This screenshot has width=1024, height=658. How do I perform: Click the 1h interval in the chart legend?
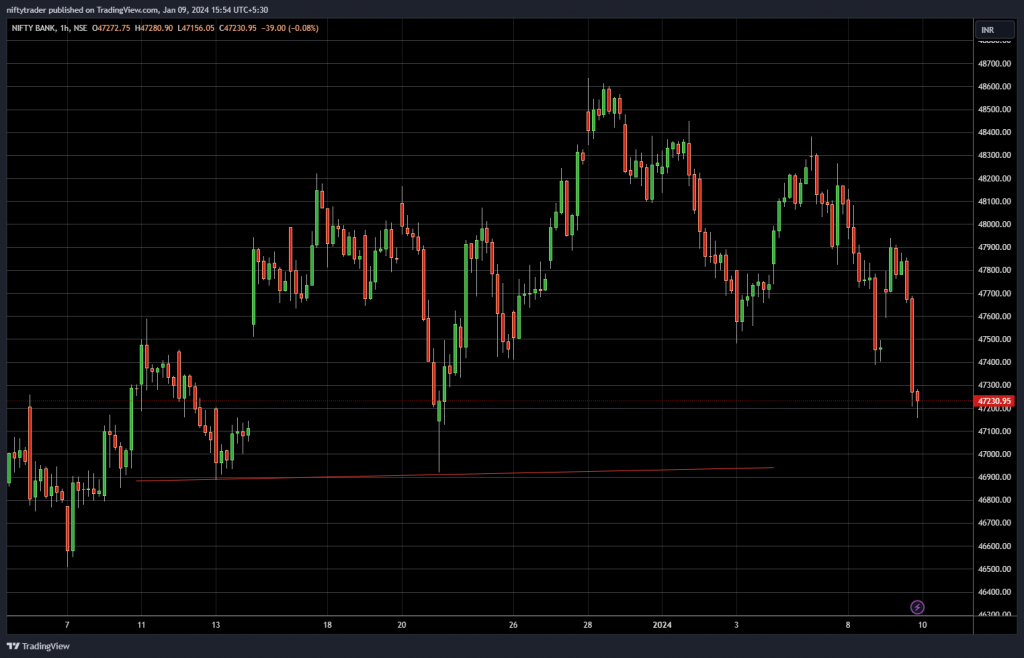(65, 29)
